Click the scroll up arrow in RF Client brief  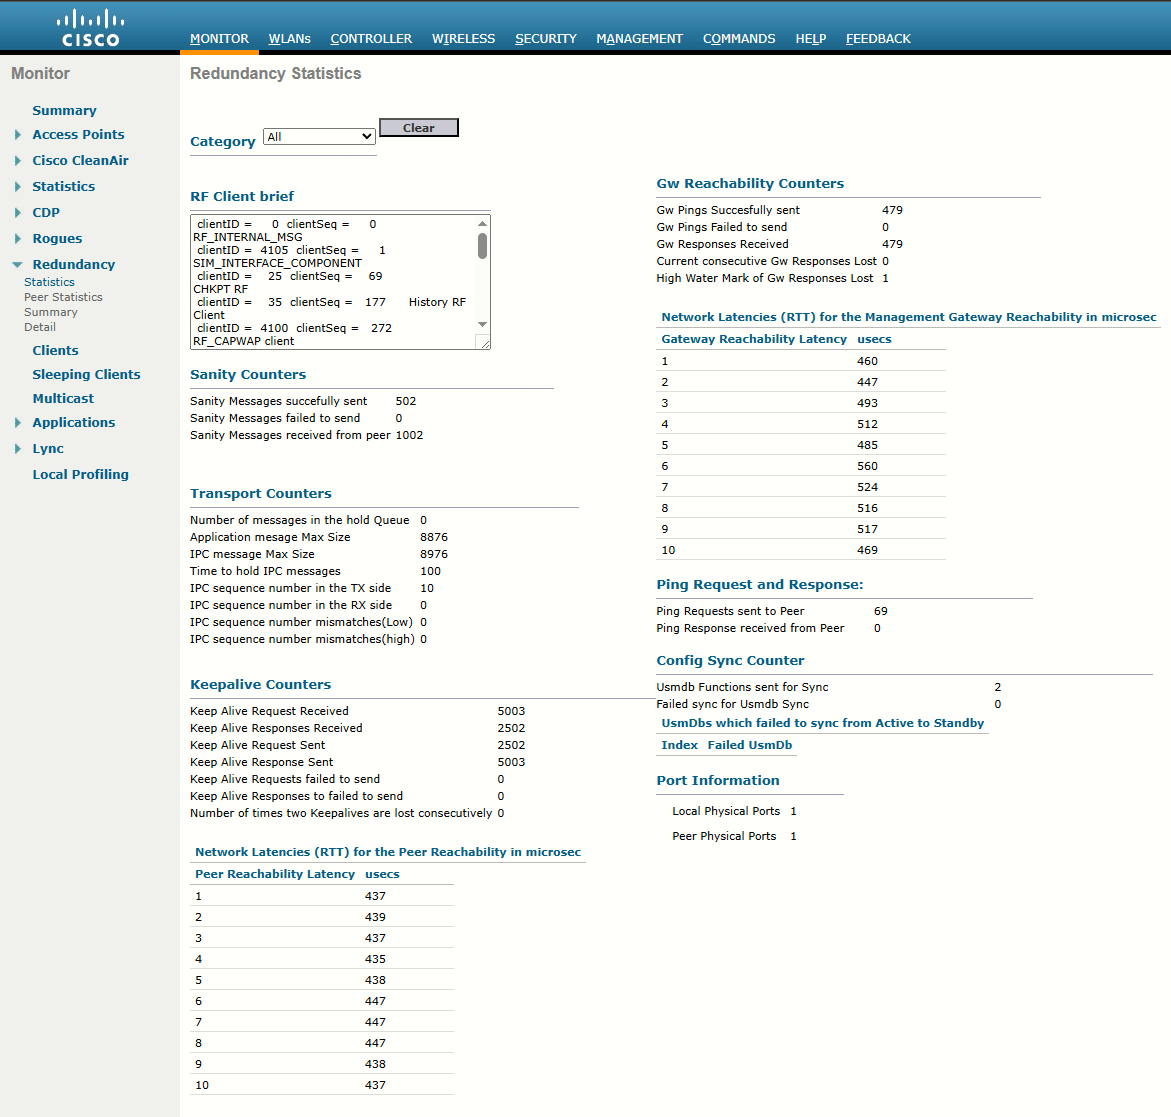pos(482,223)
